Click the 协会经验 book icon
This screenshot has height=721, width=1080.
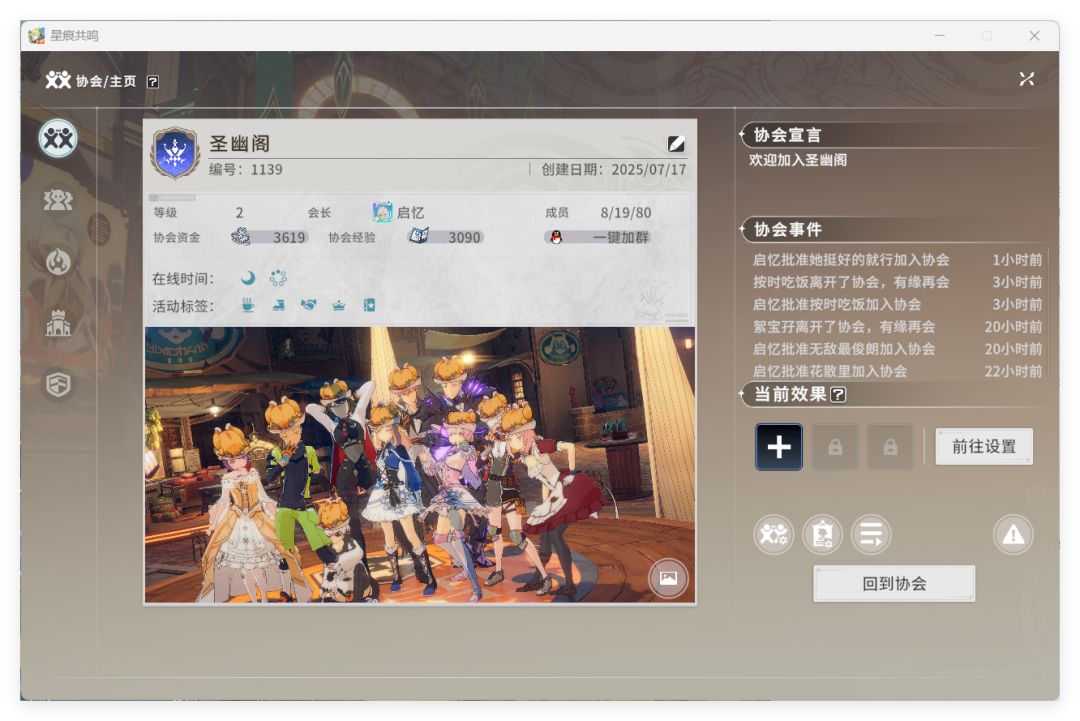[x=418, y=236]
